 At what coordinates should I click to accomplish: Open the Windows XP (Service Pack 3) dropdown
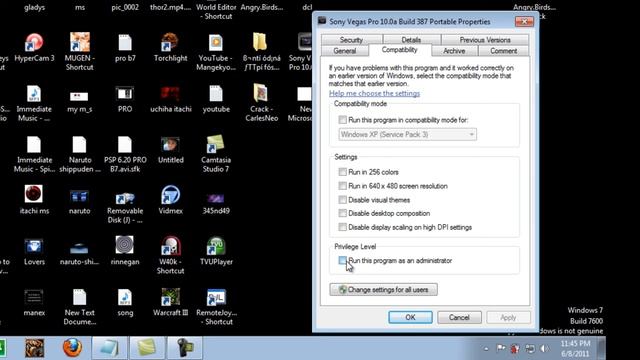coord(407,134)
